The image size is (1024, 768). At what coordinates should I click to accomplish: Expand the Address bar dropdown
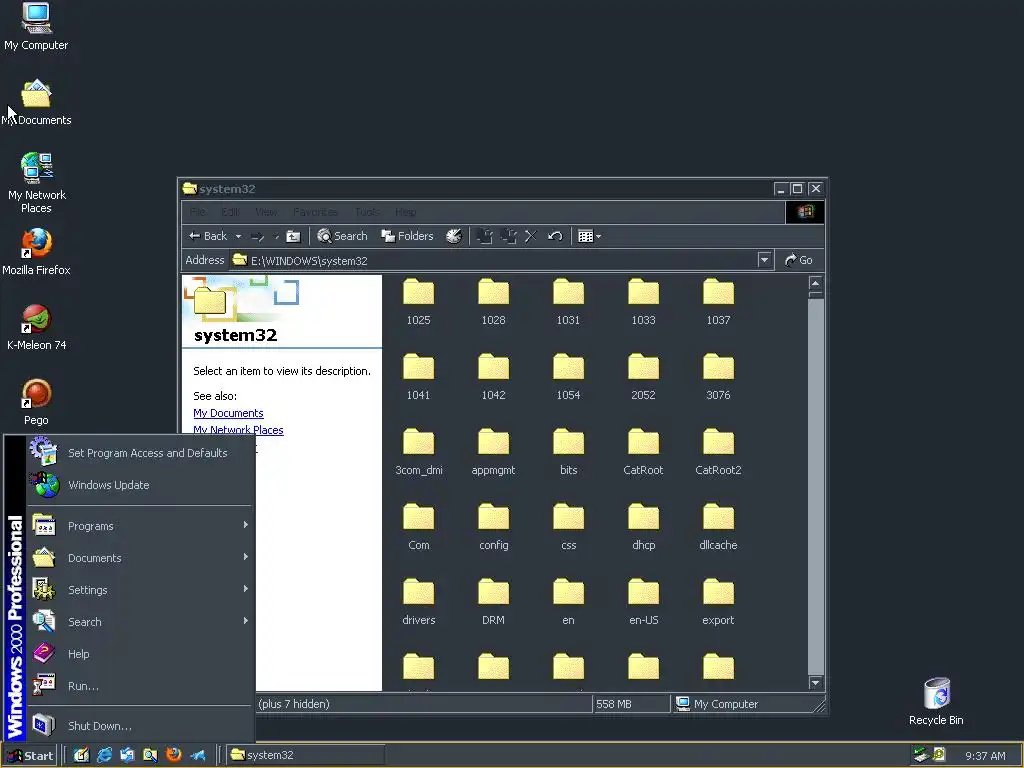pos(764,260)
